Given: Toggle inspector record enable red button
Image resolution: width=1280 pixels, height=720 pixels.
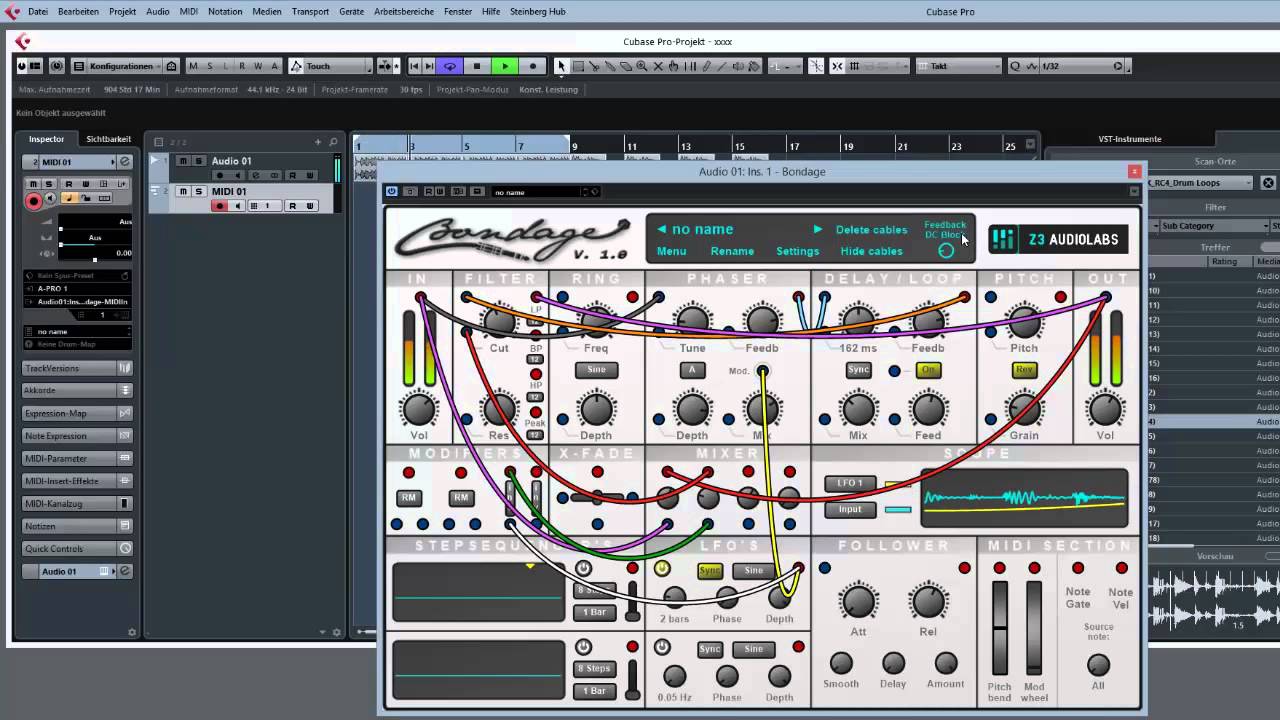Looking at the screenshot, I should [x=34, y=200].
